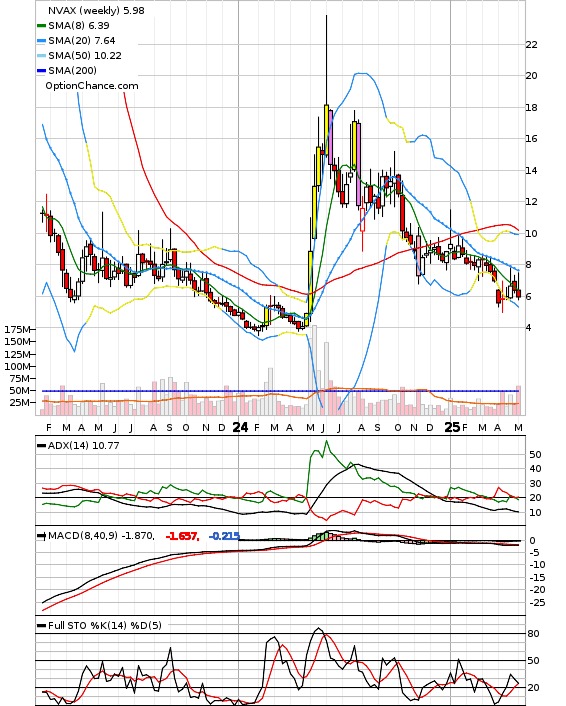Click the dark blue SMA(200) legend swatch
566x706 pixels.
41,70
